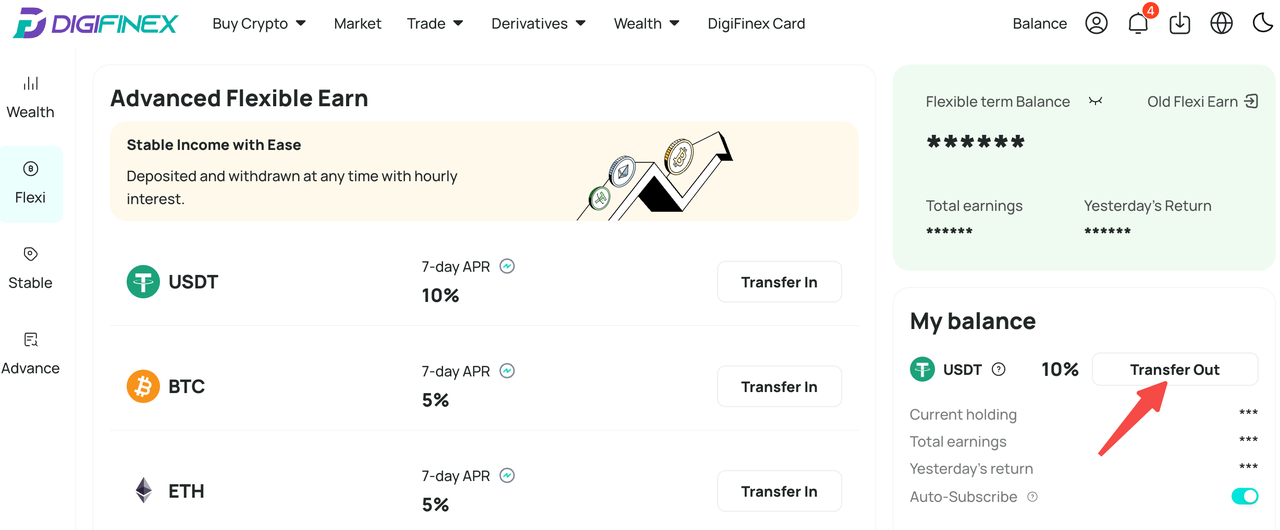Open the user profile icon
Viewport: 1280px width, 530px height.
click(x=1096, y=23)
